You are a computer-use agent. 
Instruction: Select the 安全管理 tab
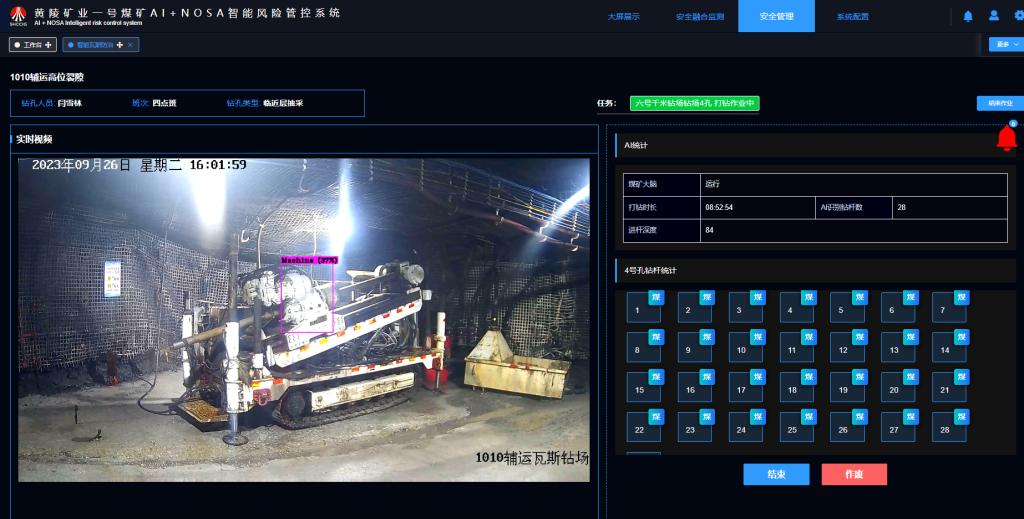[776, 17]
